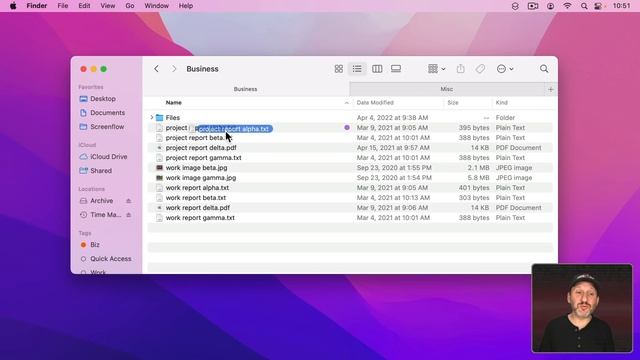Screen dimensions: 640x360
Task: Switch to icon grid view
Action: click(x=339, y=69)
